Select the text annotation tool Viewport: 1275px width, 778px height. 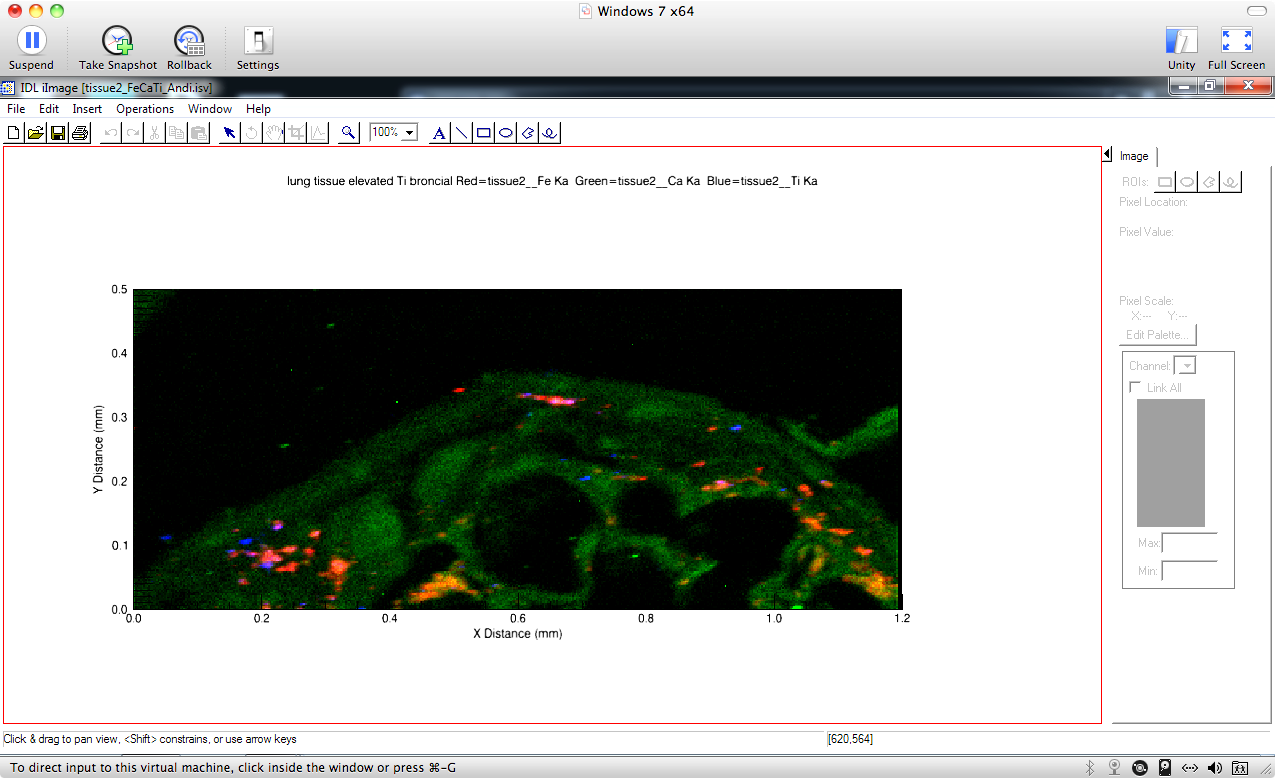[439, 131]
